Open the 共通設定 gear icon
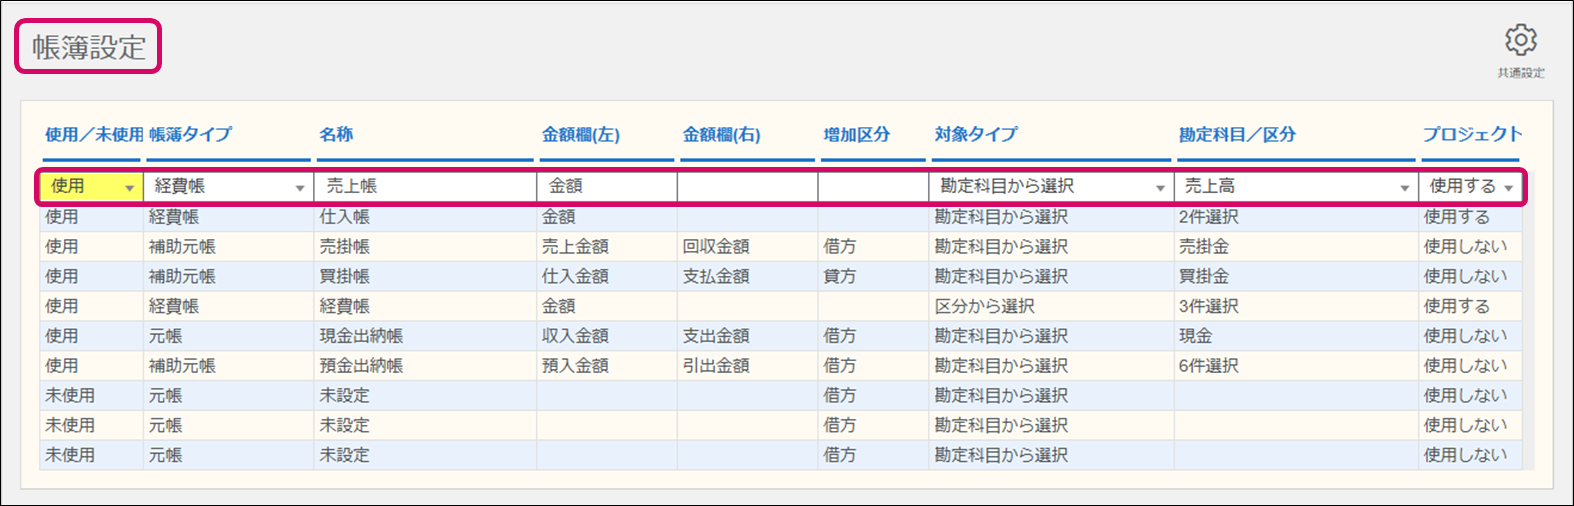This screenshot has height=506, width=1574. (x=1520, y=41)
